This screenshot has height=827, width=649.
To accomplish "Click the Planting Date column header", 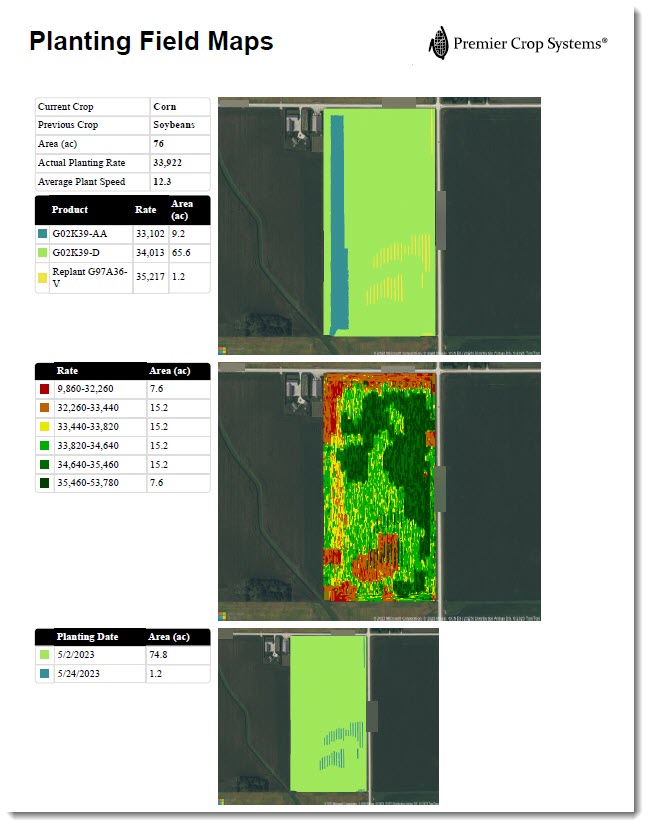I will pyautogui.click(x=87, y=636).
